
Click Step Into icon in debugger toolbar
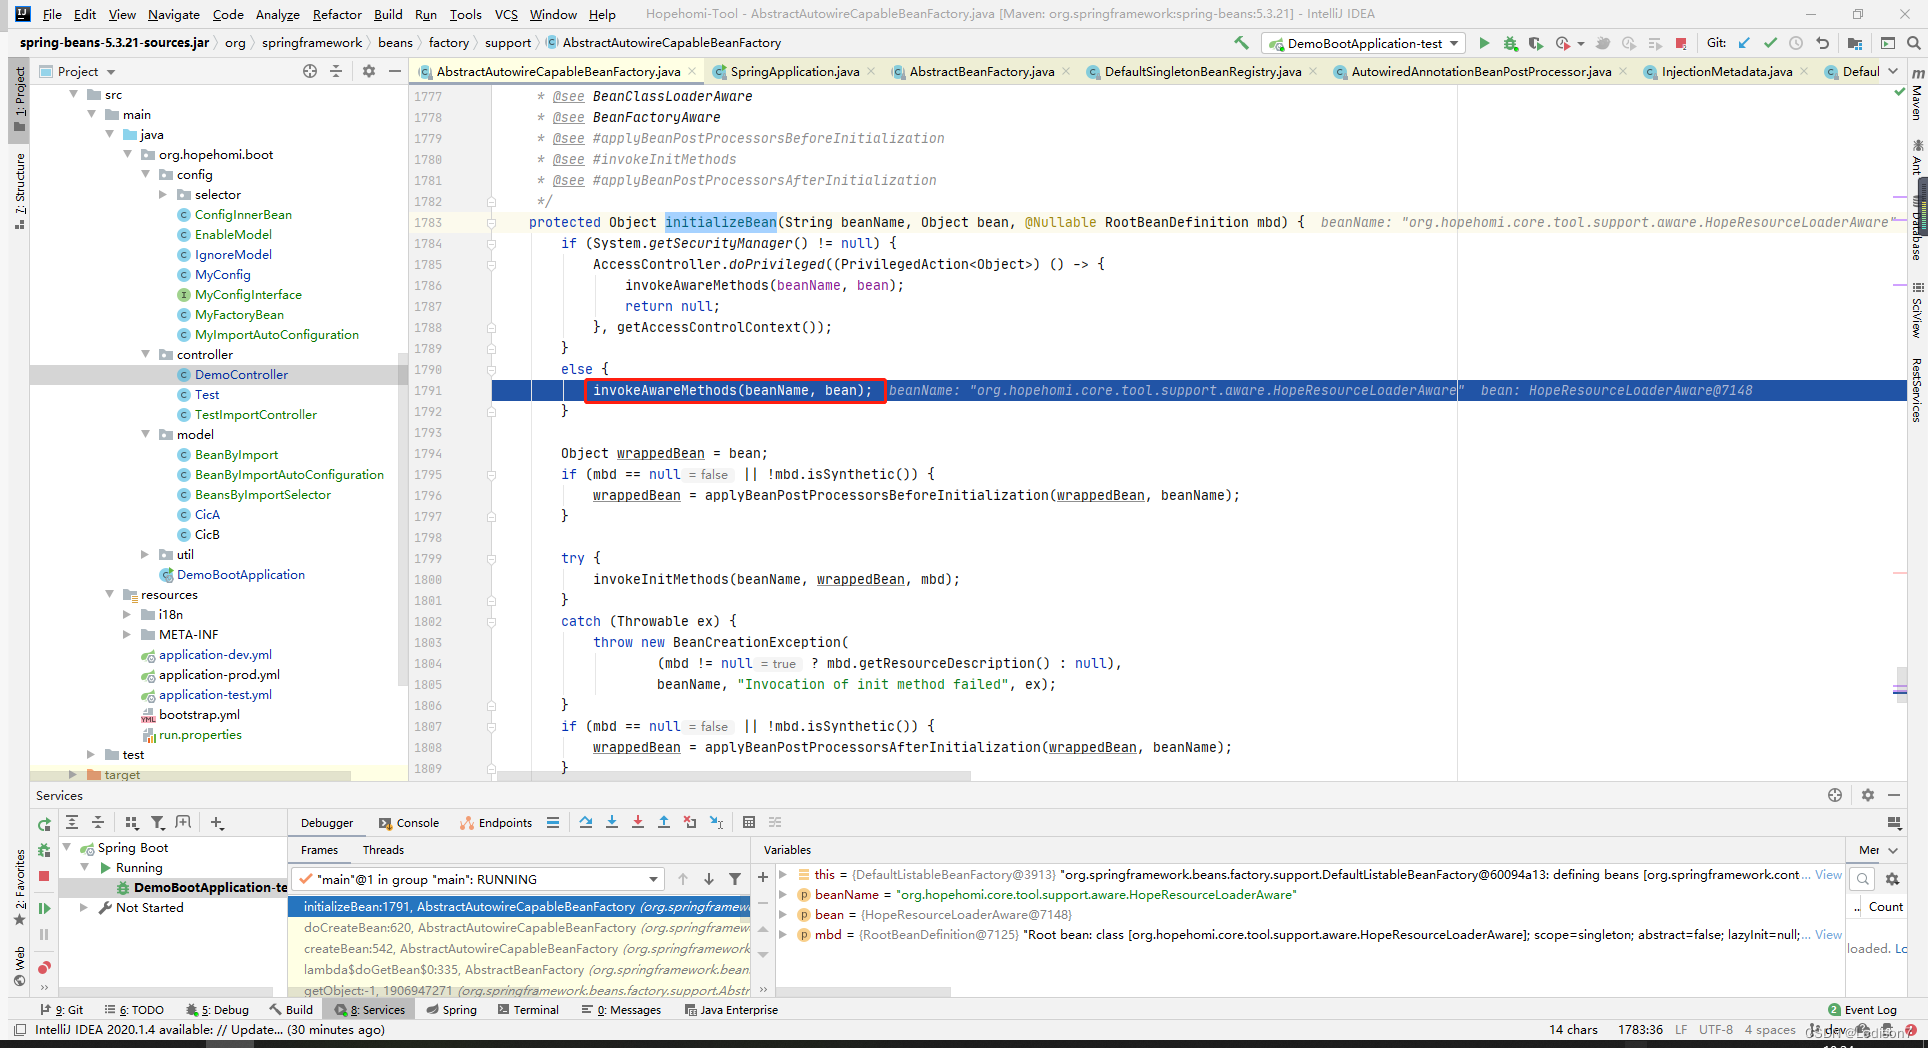(x=612, y=822)
